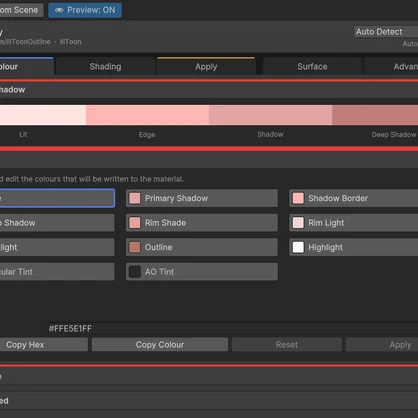This screenshot has height=418, width=418.
Task: Click the Edge label under palette
Action: 147,135
